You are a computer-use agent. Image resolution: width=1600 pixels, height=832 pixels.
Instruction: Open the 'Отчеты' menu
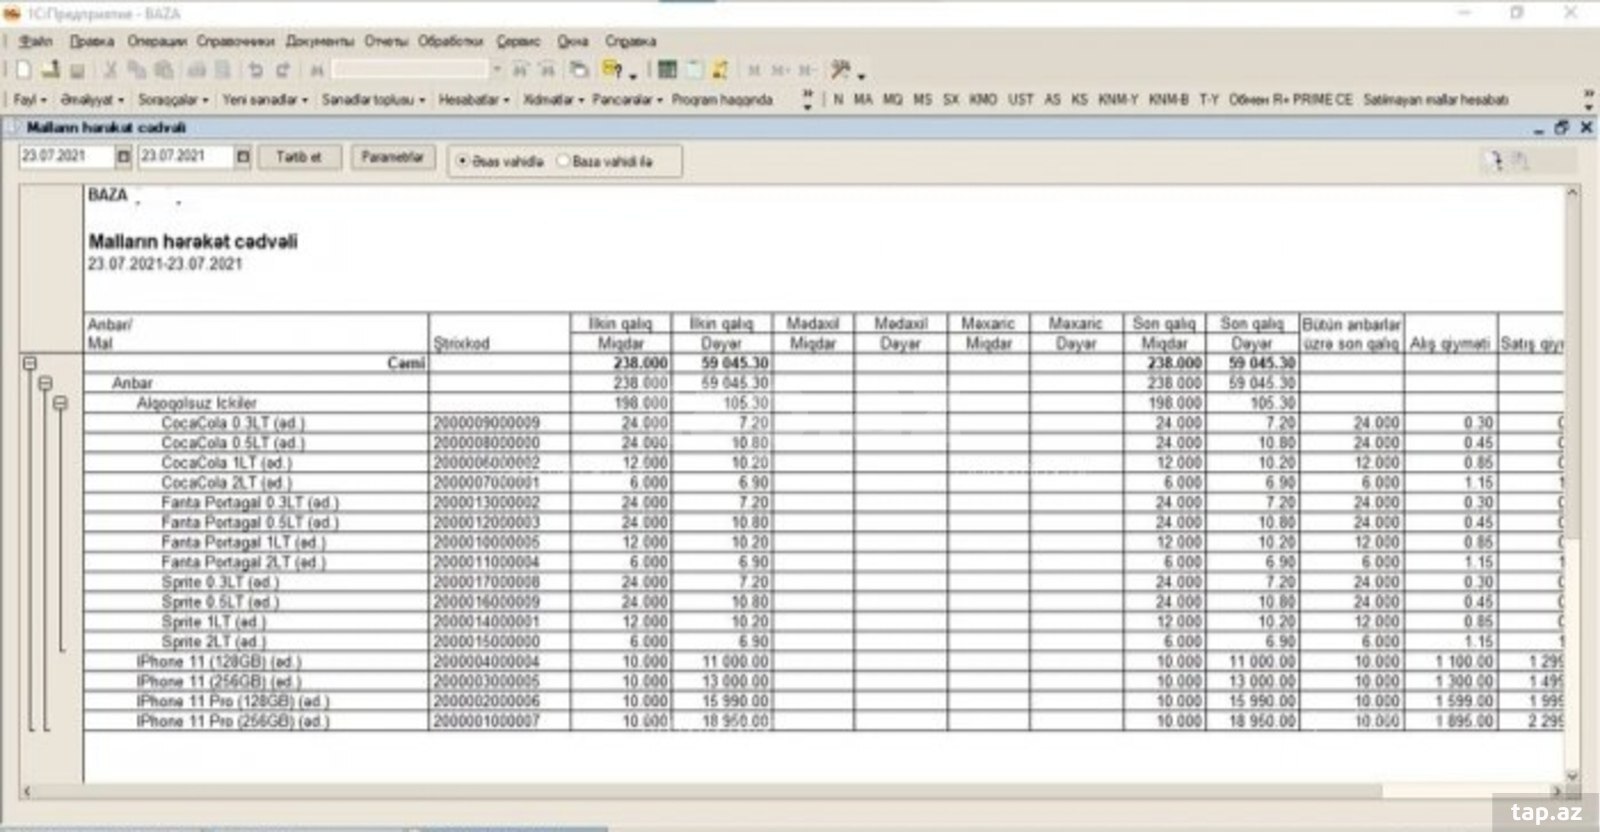[x=386, y=41]
